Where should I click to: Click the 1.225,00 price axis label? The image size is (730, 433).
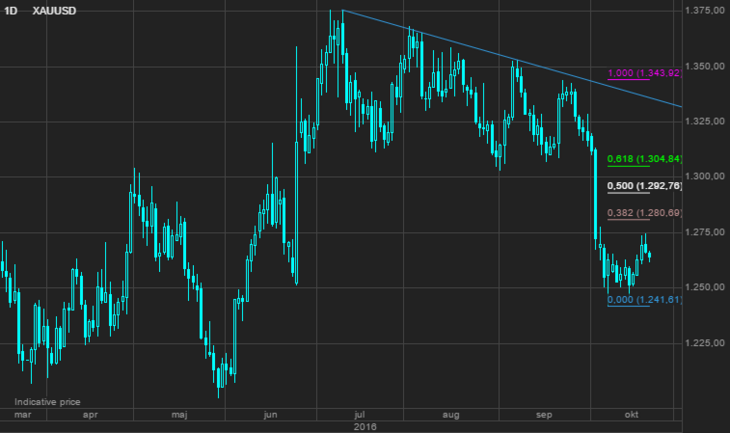pos(706,343)
